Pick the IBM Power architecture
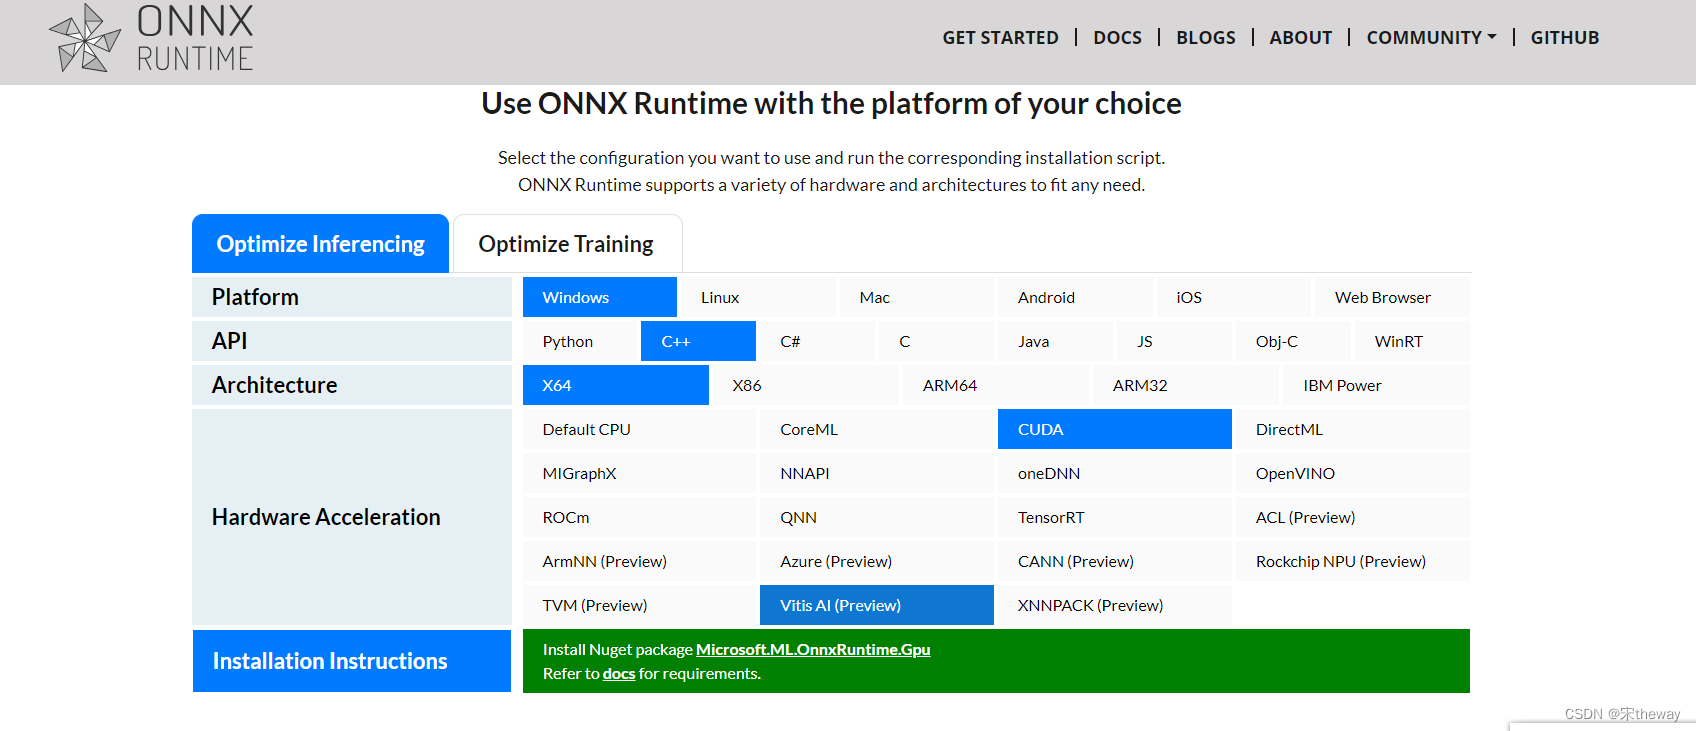 (1376, 385)
